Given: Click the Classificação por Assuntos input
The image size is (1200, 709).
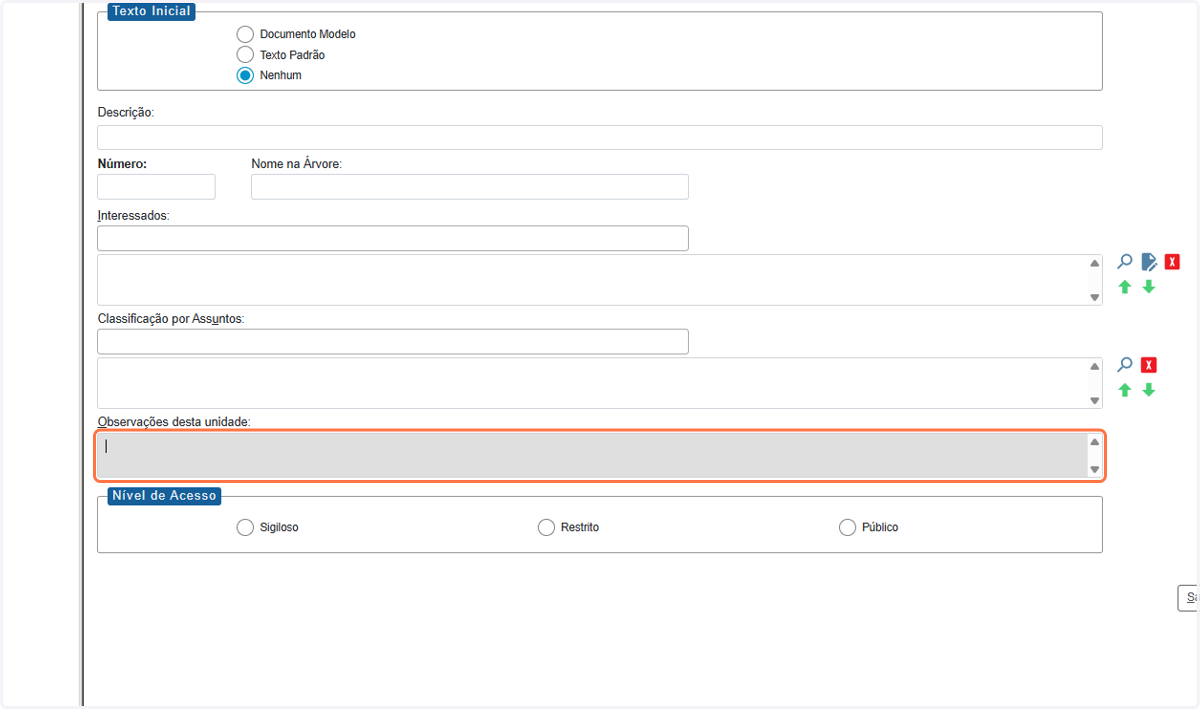Looking at the screenshot, I should 393,341.
